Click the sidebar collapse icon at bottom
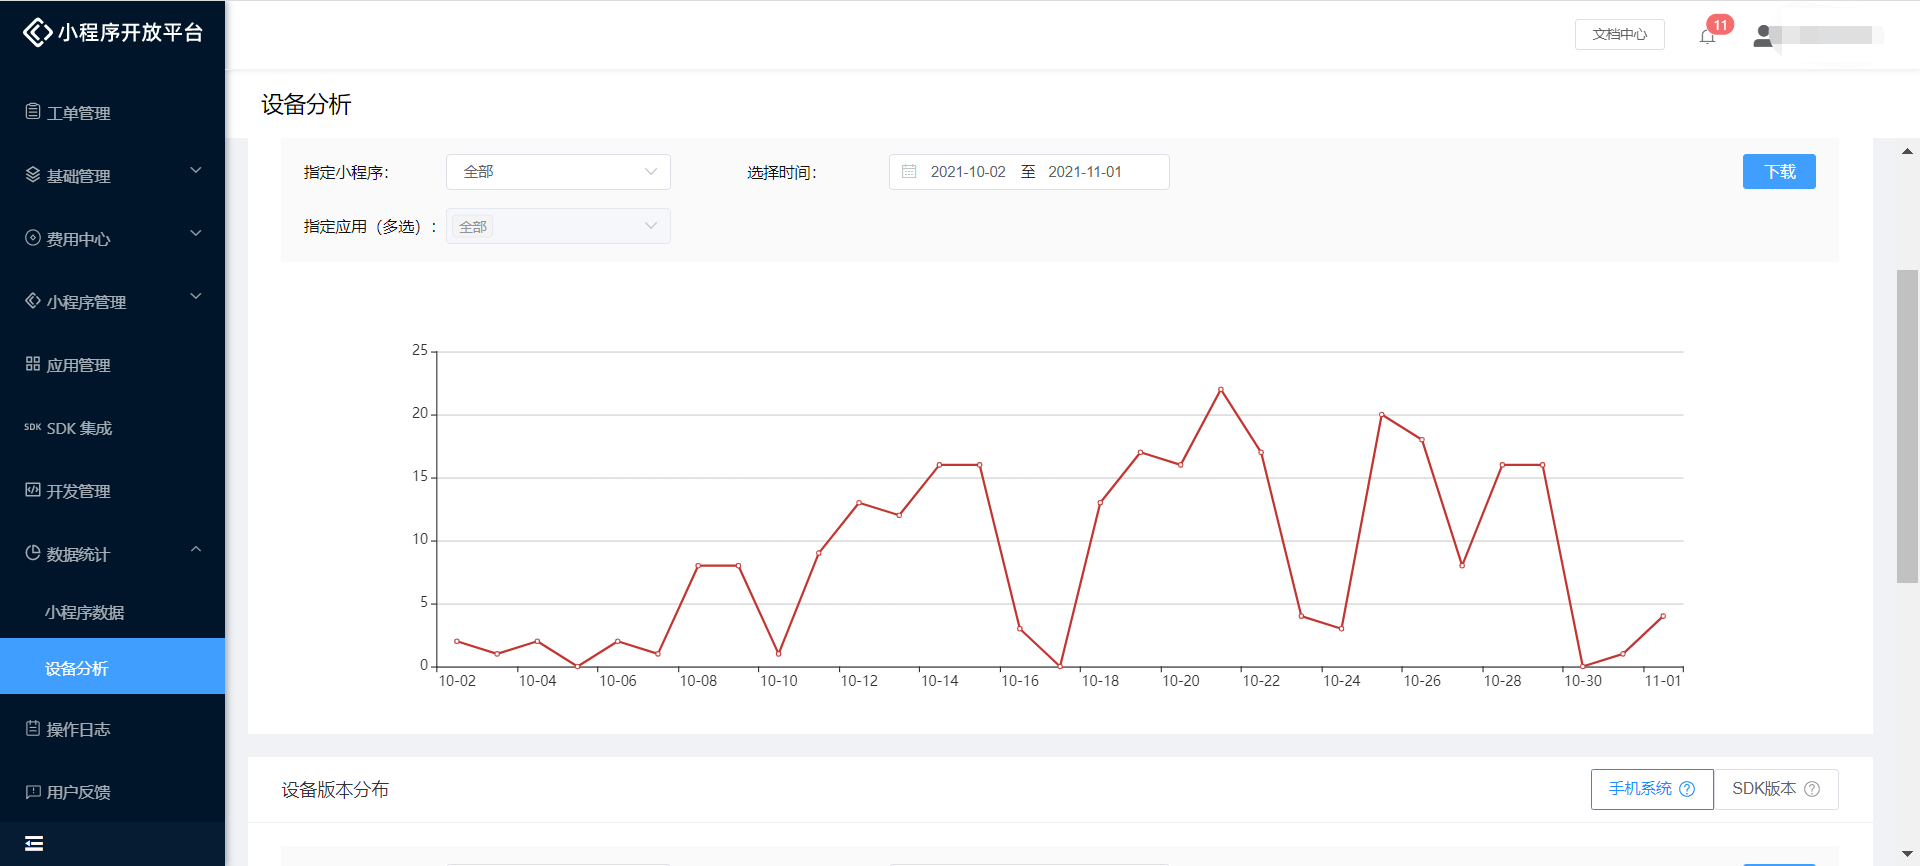 (x=34, y=843)
